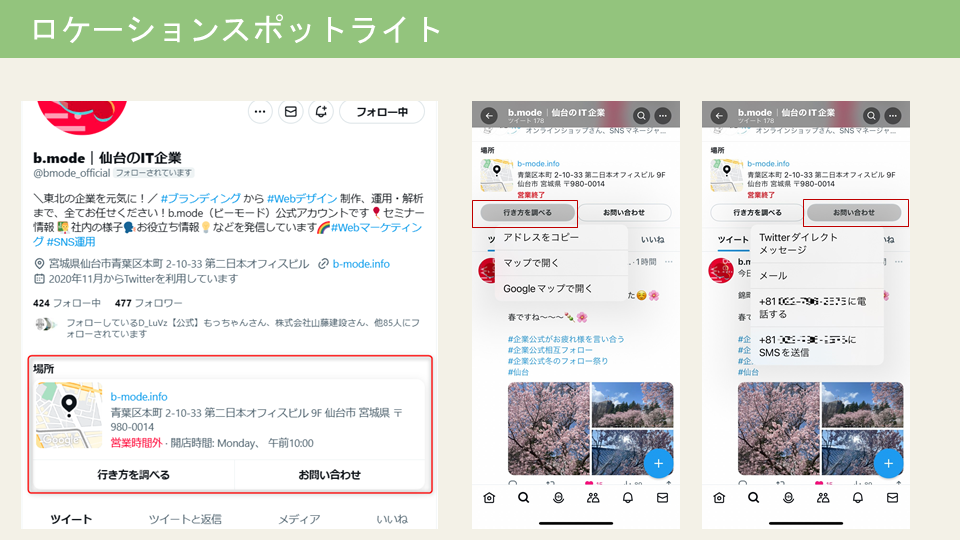Tap Spaces icon in middle phone bottom bar
Viewport: 960px width, 540px height.
click(x=558, y=498)
